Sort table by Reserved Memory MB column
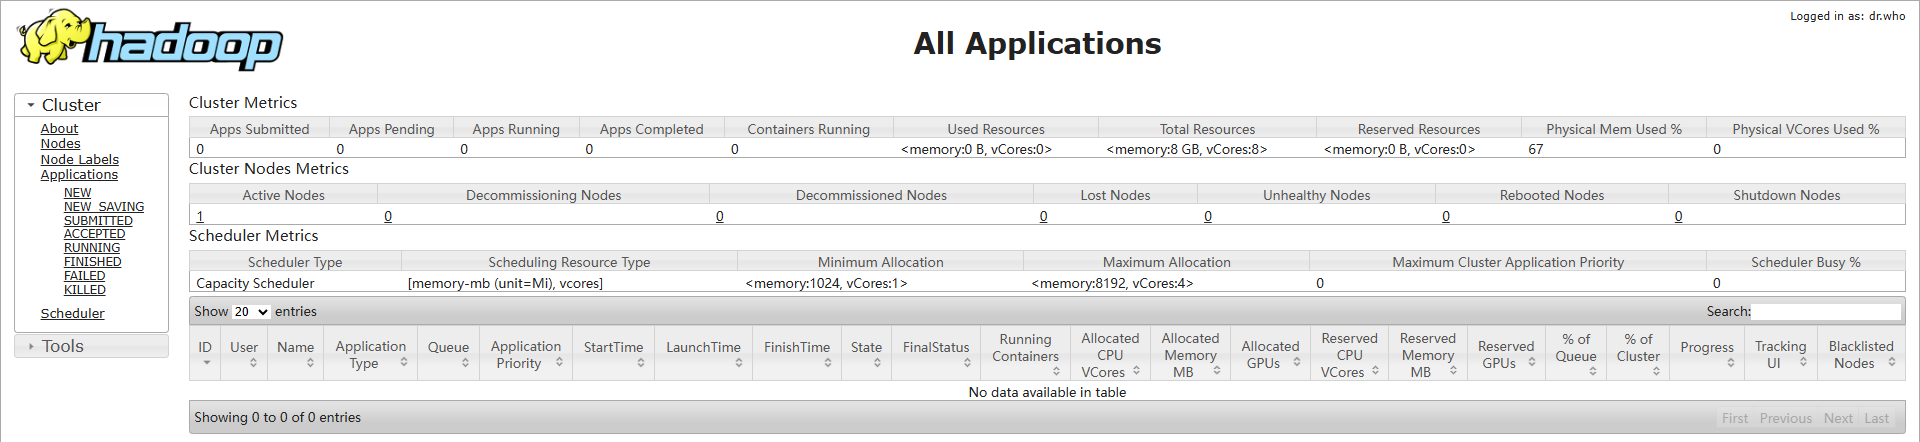The image size is (1920, 442). pyautogui.click(x=1427, y=353)
